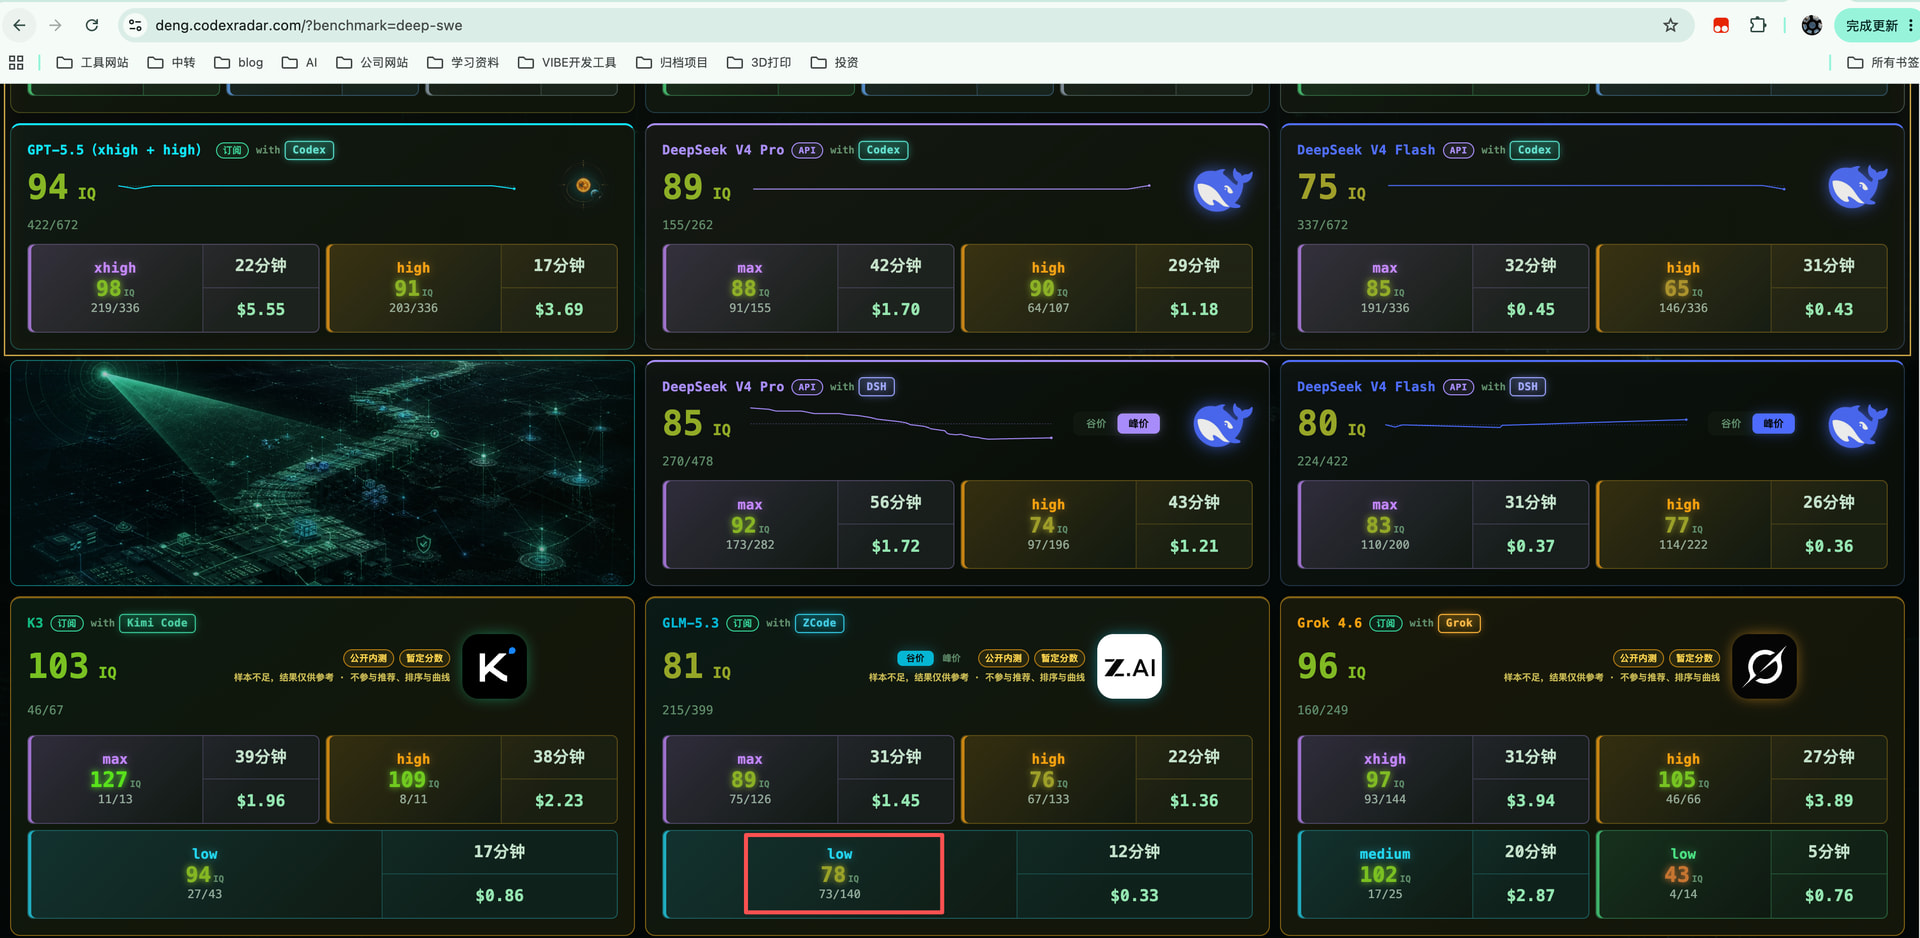Open the 学习资料 bookmark folder
1920x938 pixels.
[x=463, y=62]
